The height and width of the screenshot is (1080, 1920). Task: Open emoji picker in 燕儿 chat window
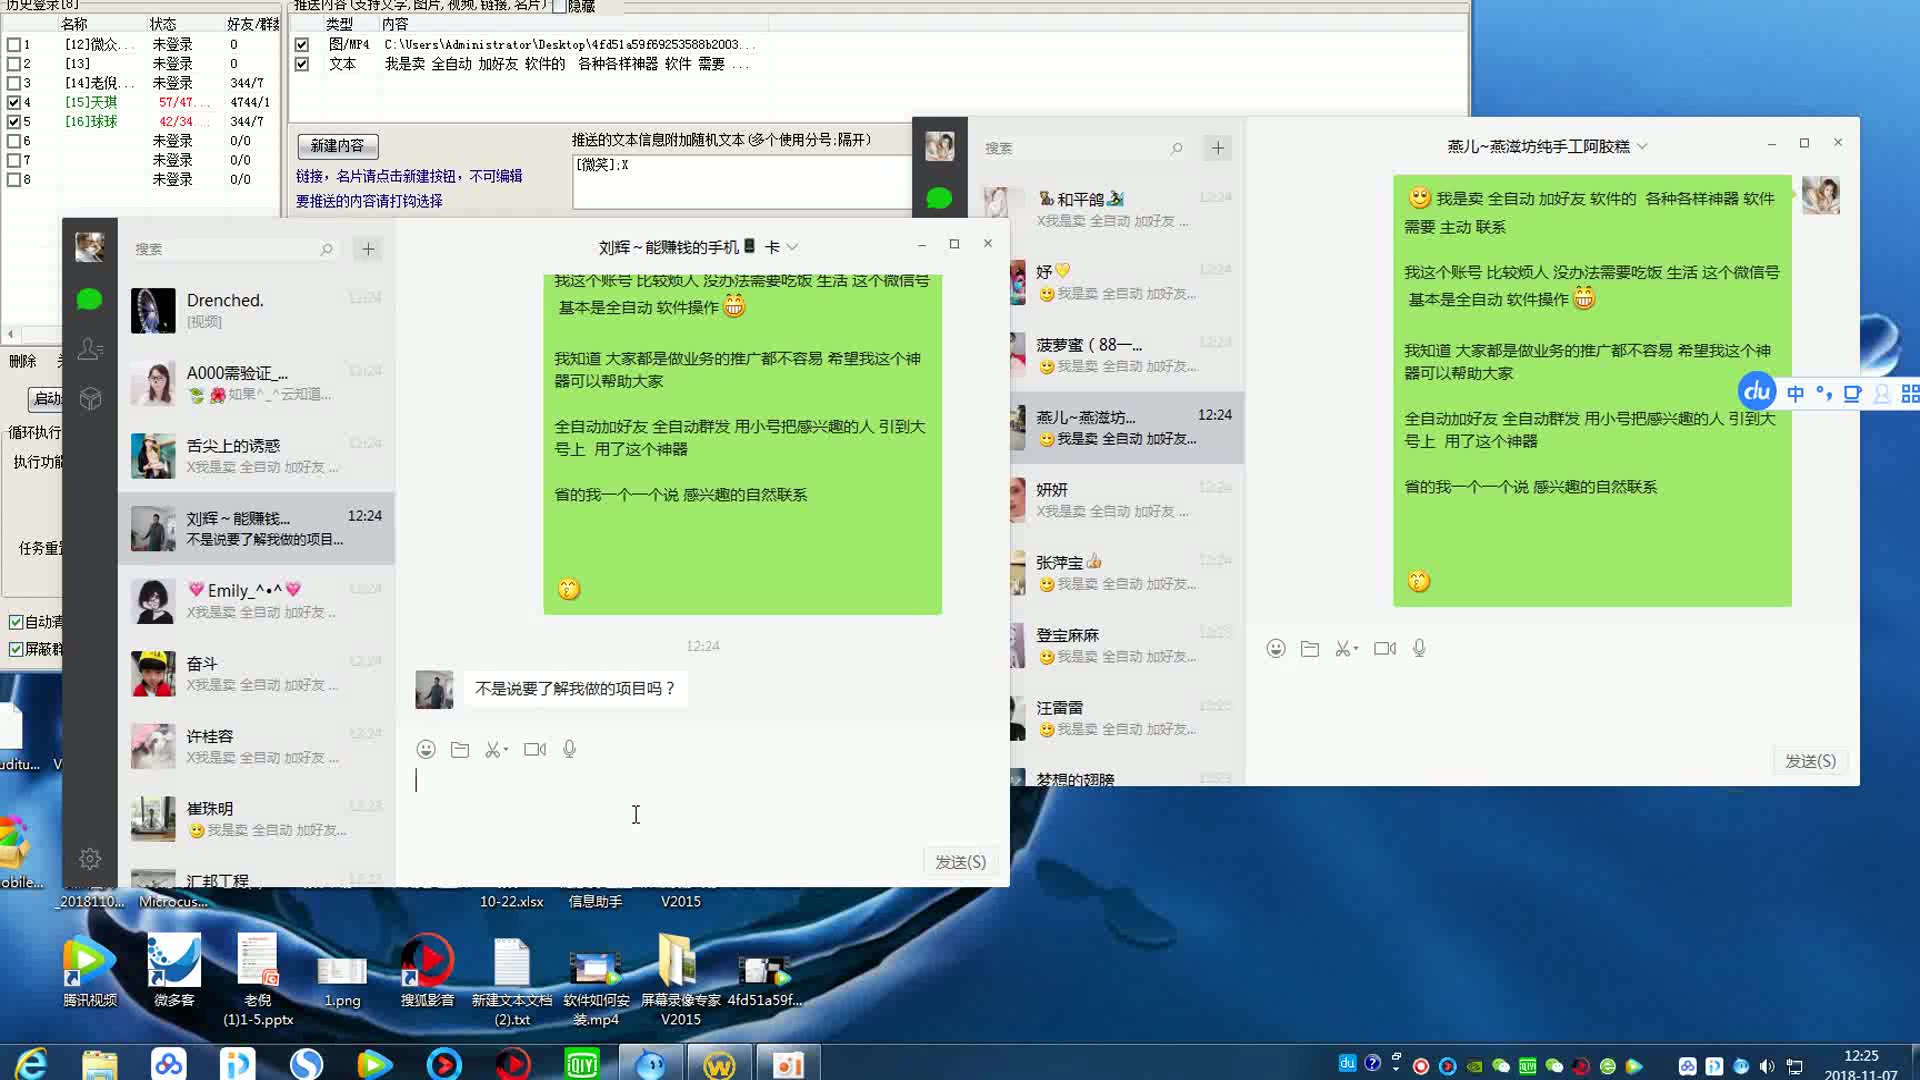coord(1276,648)
